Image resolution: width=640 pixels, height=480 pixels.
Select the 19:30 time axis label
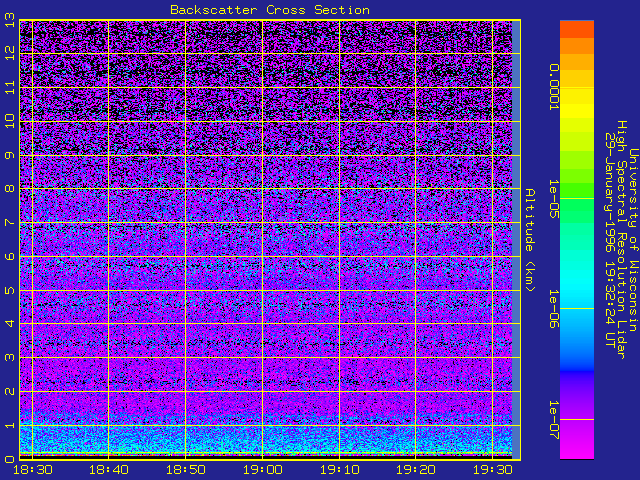tap(493, 470)
